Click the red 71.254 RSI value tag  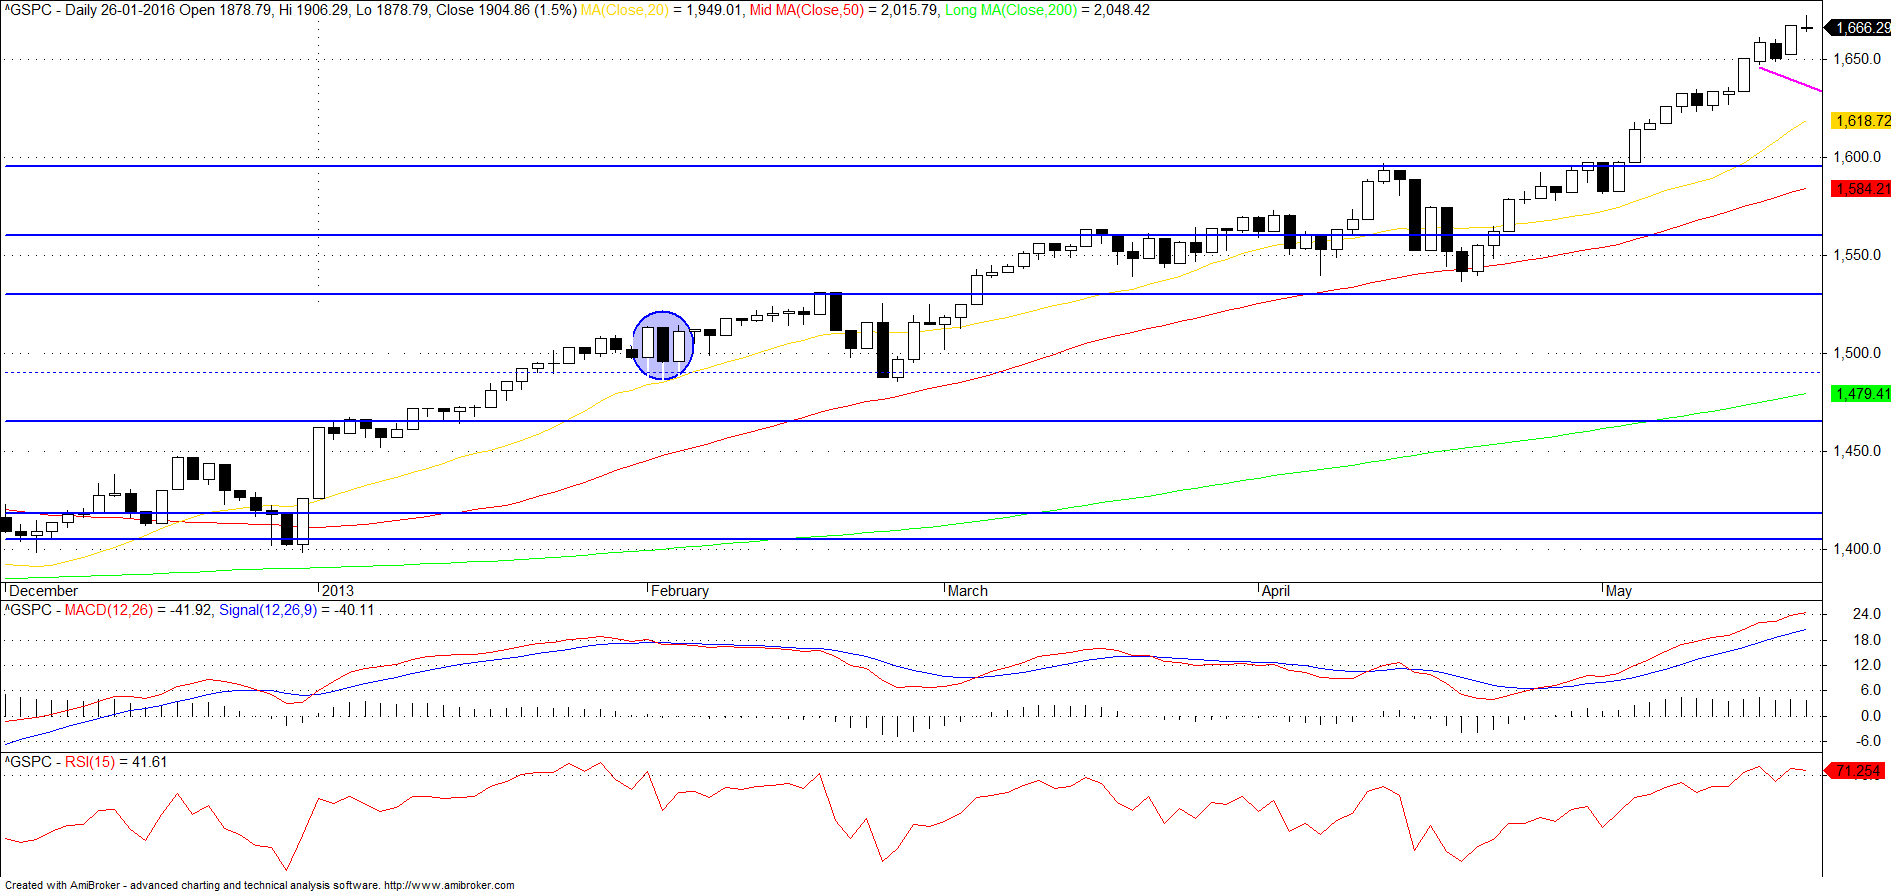pyautogui.click(x=1857, y=771)
